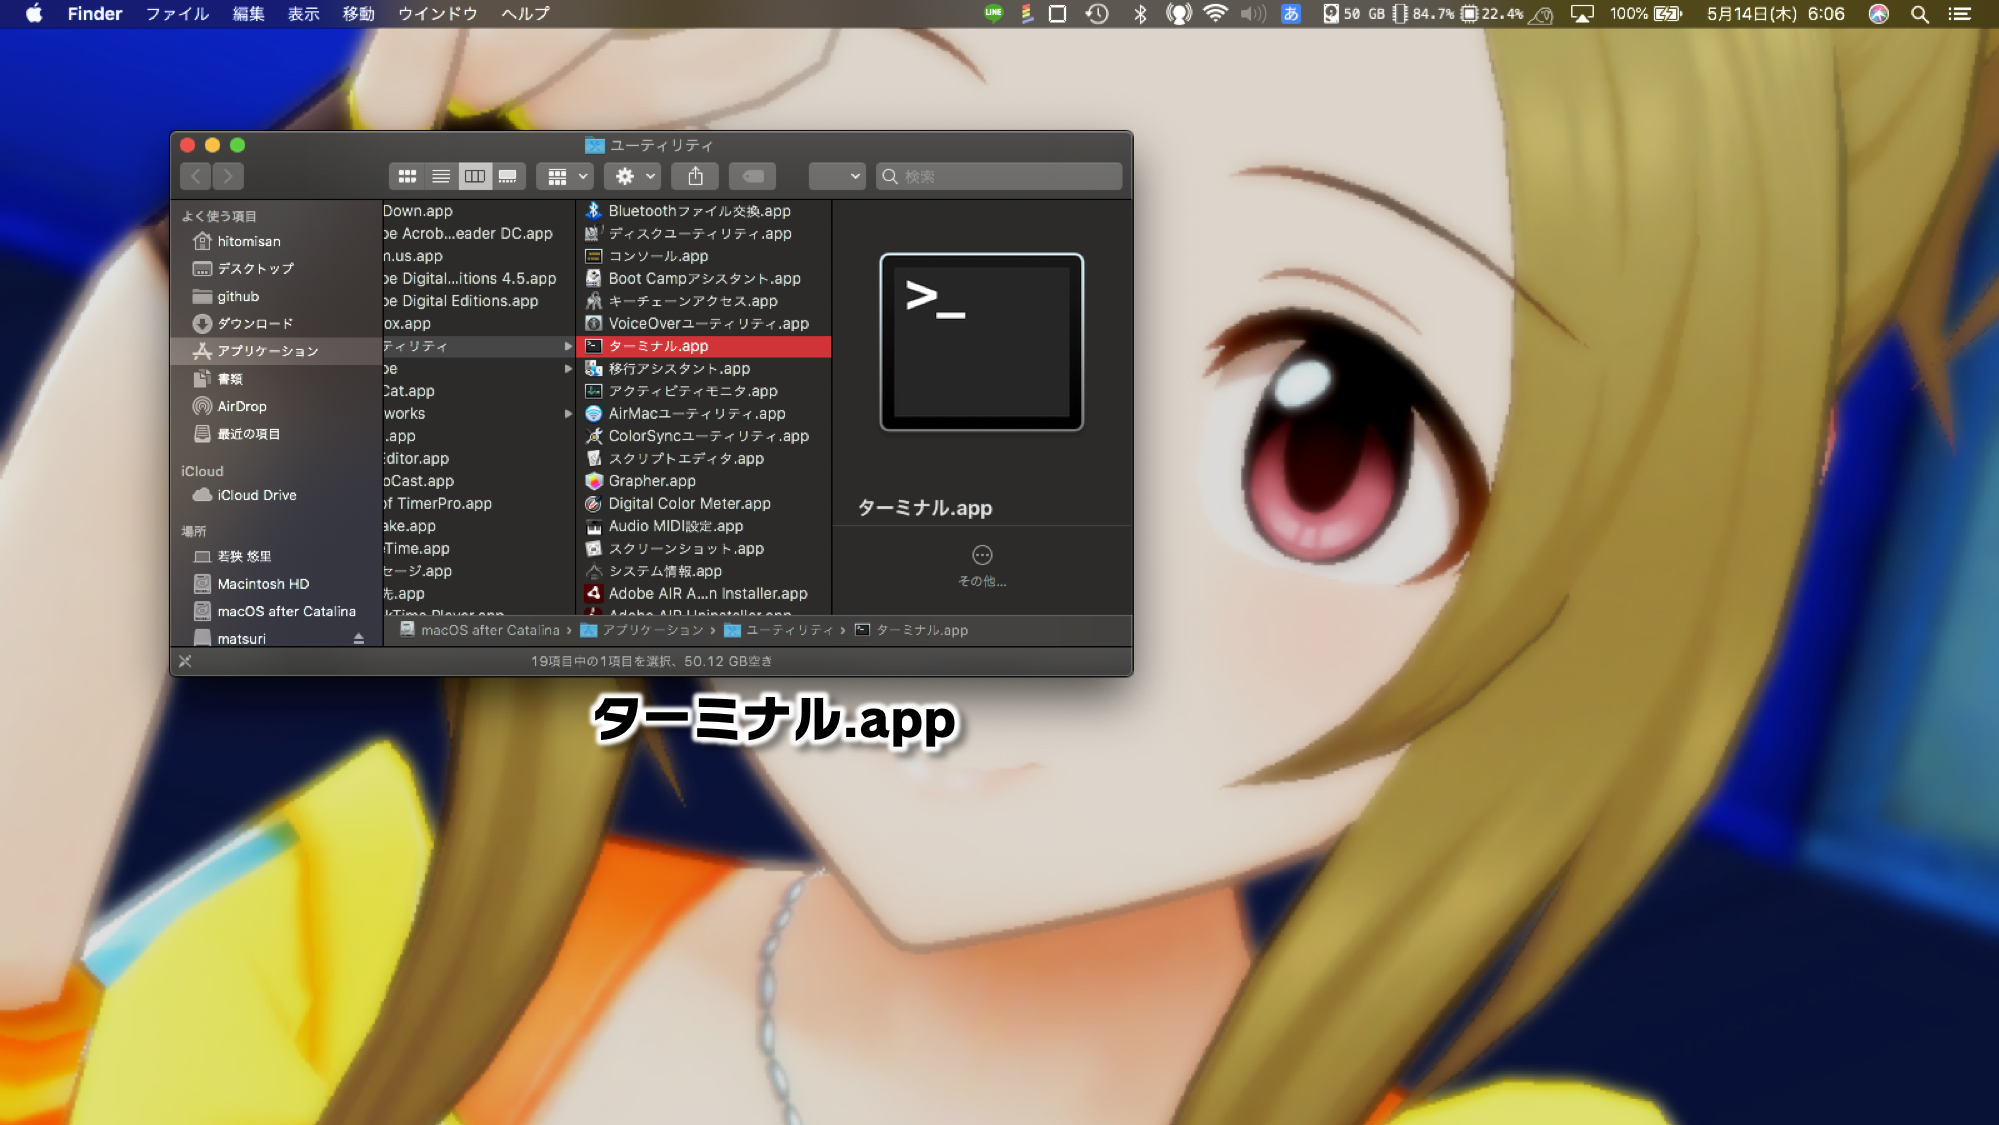Select 移行アシスタント.app

tap(704, 368)
